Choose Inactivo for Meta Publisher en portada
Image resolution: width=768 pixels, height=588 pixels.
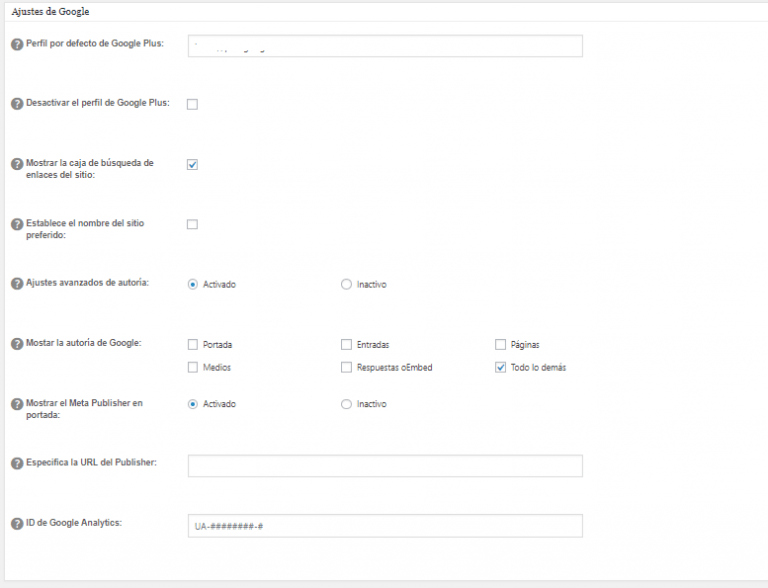pyautogui.click(x=346, y=404)
